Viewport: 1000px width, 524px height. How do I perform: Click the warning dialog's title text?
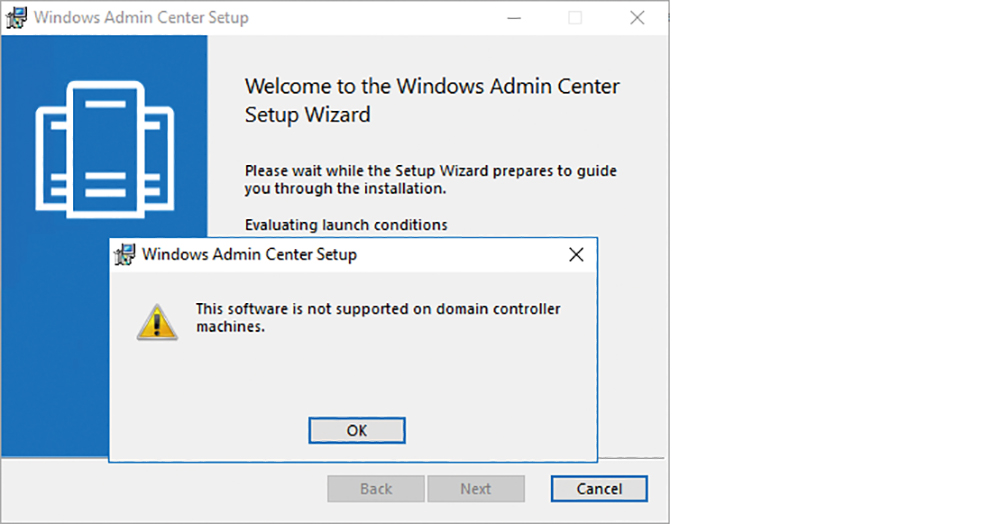click(x=249, y=254)
